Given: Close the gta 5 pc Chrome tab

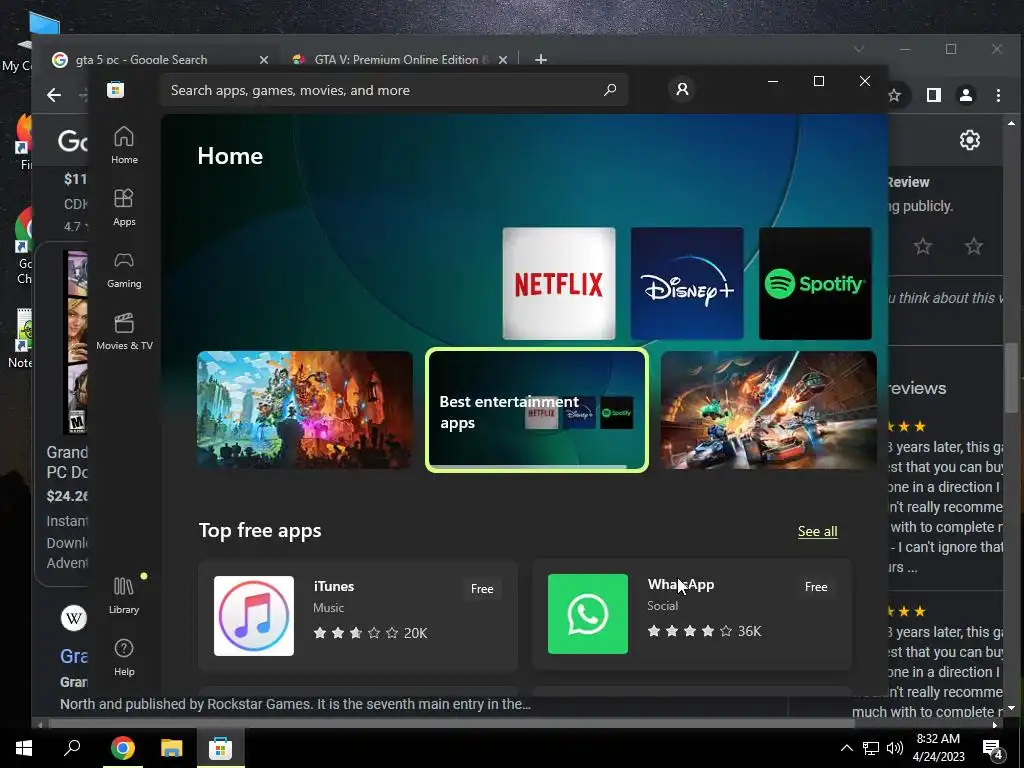Looking at the screenshot, I should coord(264,59).
